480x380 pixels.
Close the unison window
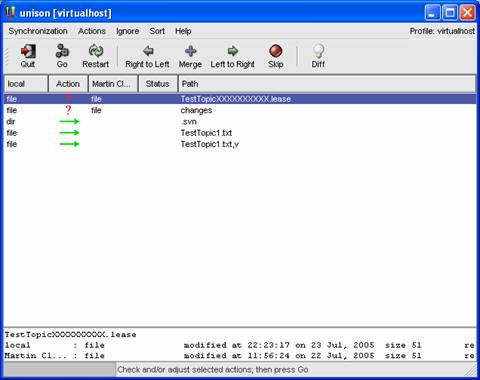[468, 13]
